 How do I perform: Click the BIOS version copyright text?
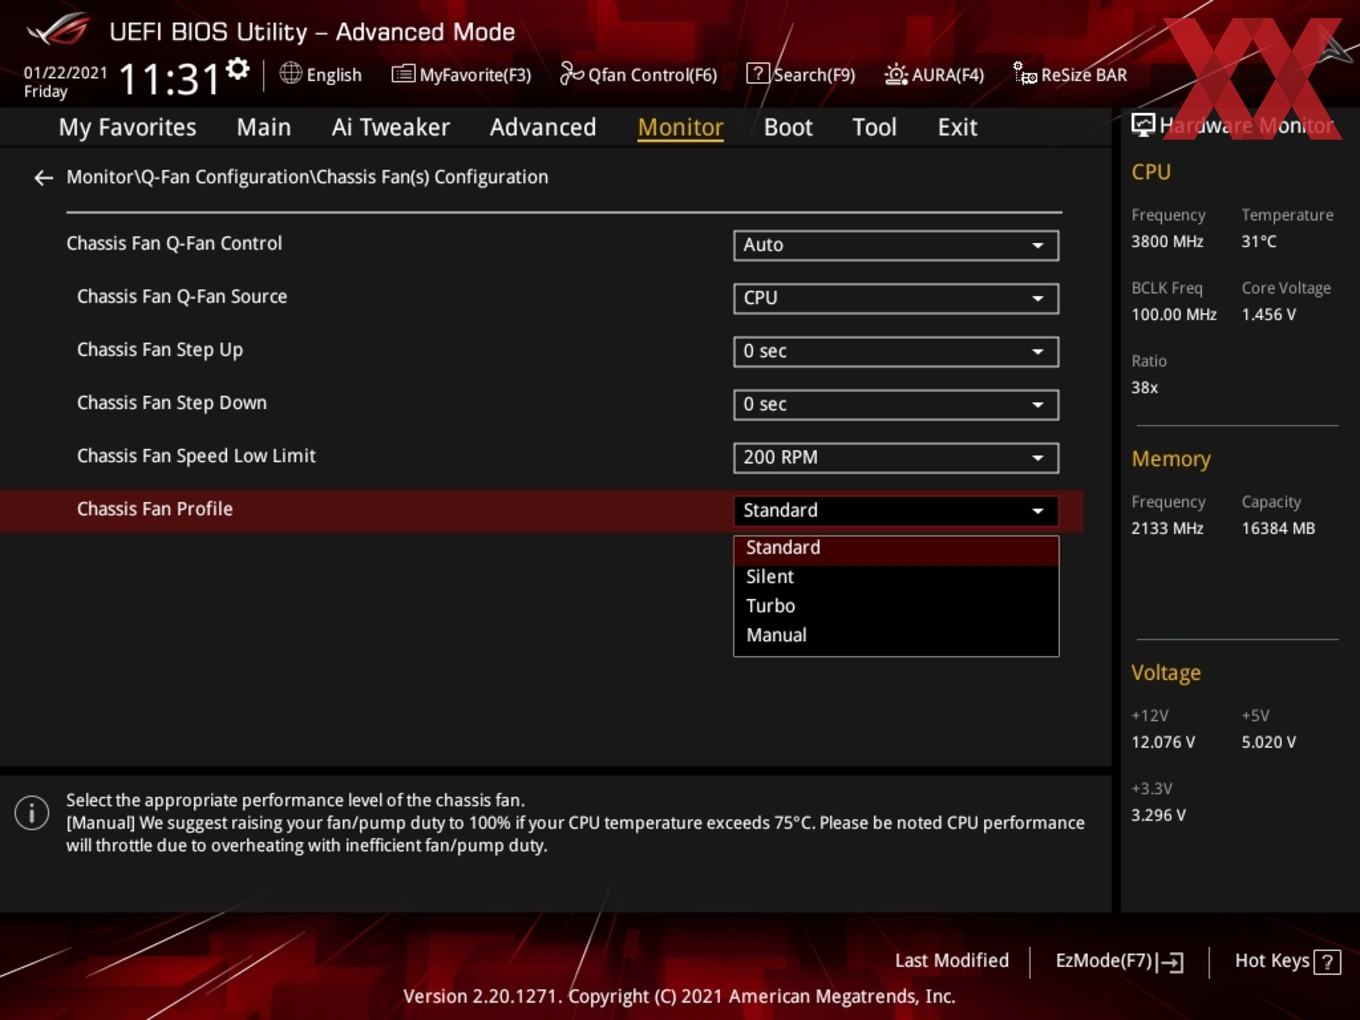coord(679,996)
